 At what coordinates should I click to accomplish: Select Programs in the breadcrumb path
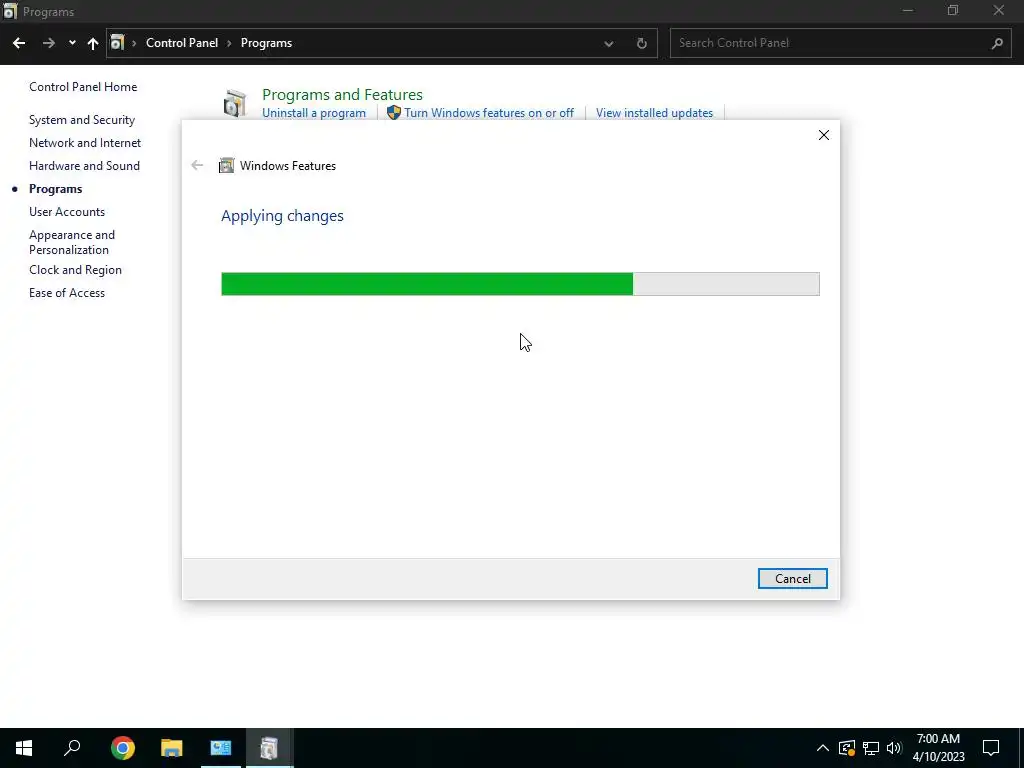click(x=266, y=42)
